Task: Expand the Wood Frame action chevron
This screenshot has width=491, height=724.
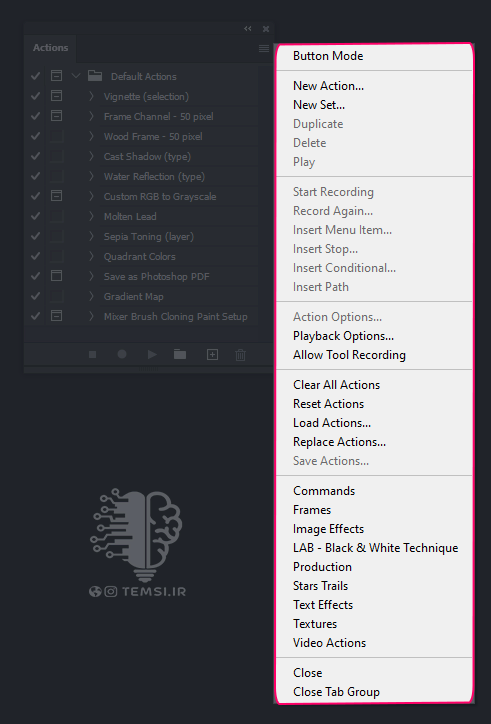Action: pos(91,136)
